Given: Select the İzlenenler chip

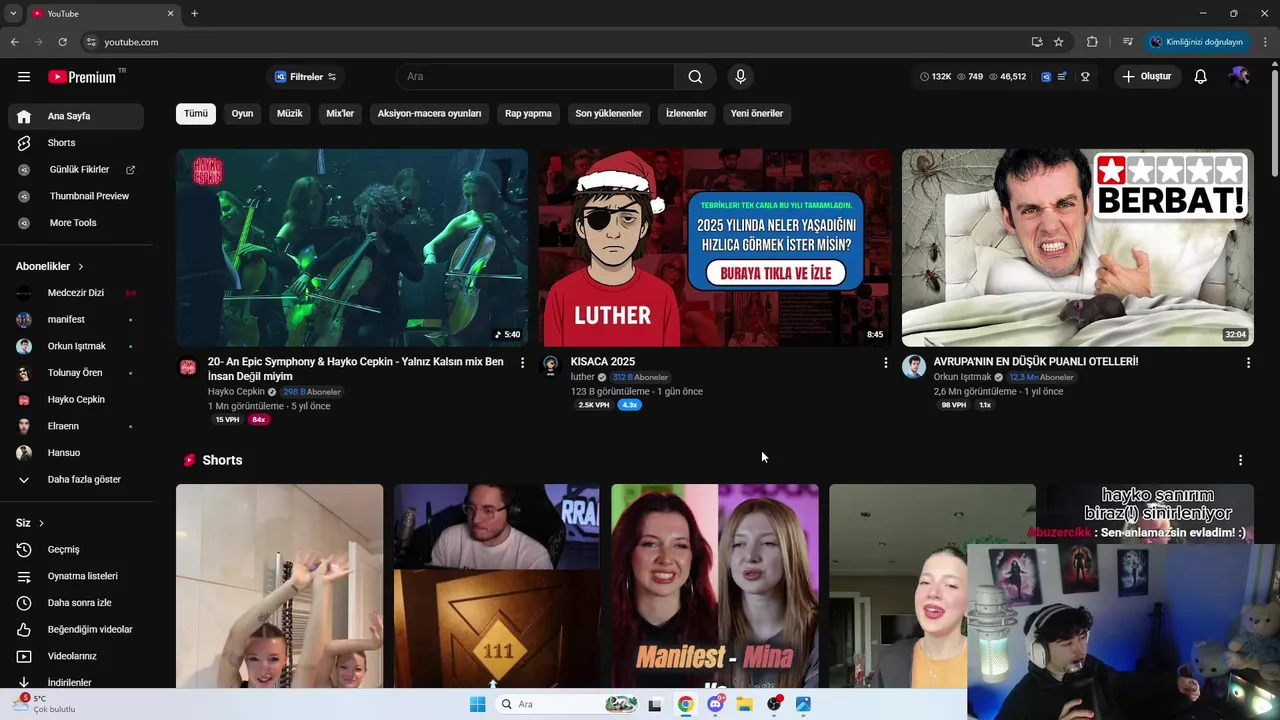Looking at the screenshot, I should coord(686,113).
